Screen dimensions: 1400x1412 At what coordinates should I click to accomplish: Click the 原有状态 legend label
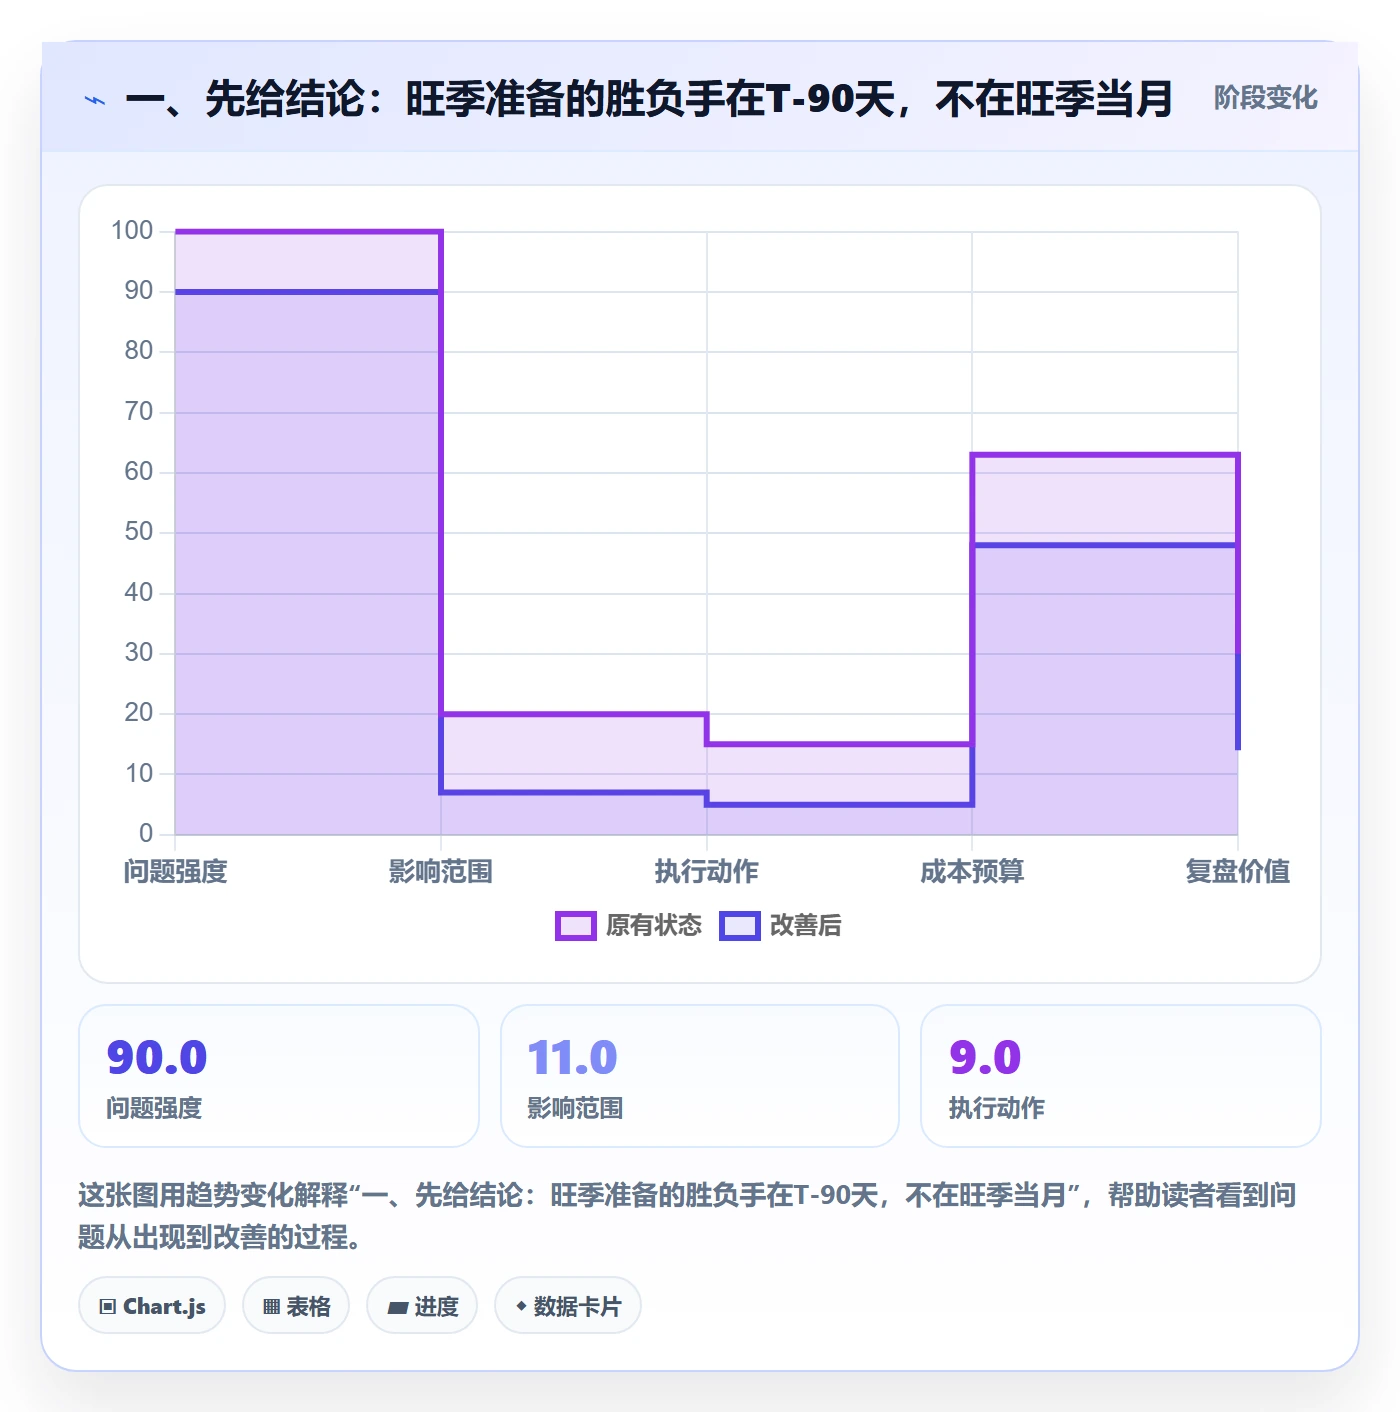tap(654, 926)
